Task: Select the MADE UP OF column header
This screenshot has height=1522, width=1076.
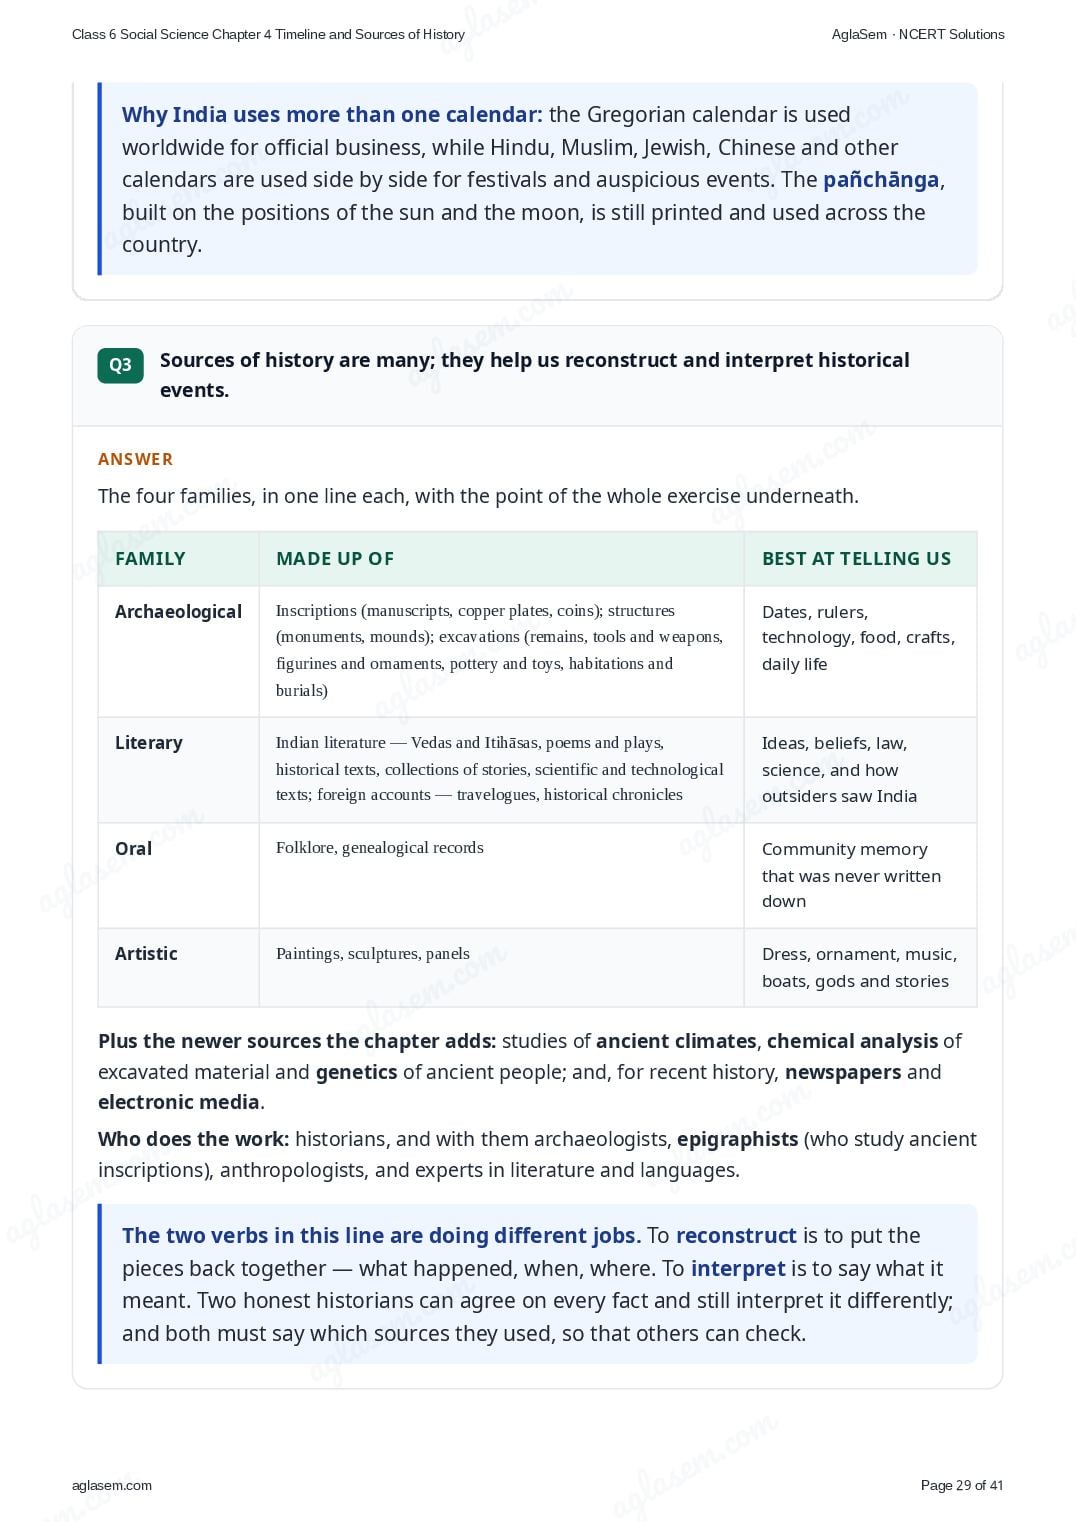Action: click(x=335, y=559)
